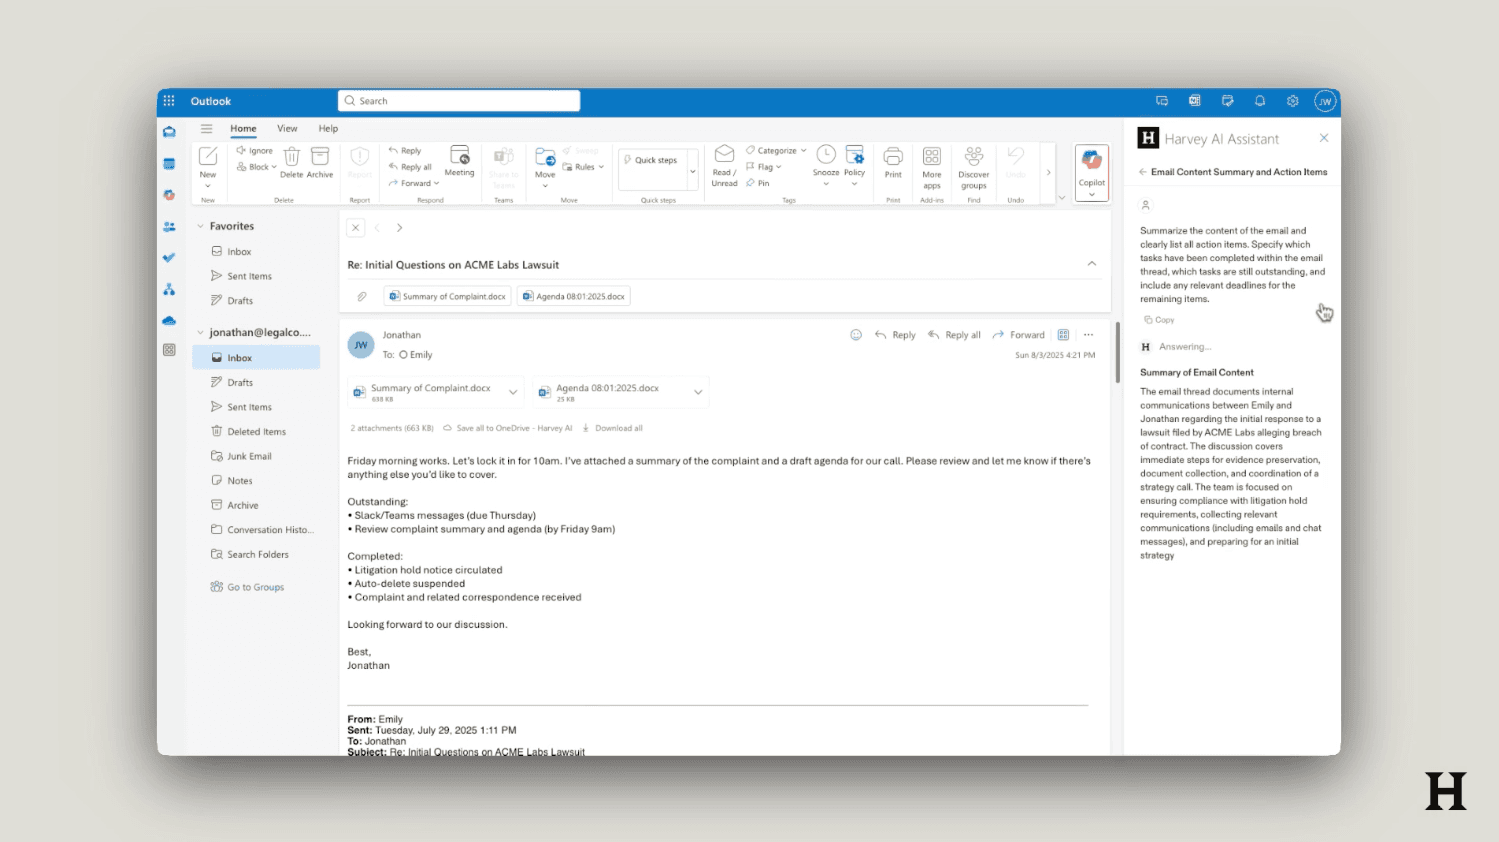
Task: Print the email from the ribbon
Action: (x=893, y=157)
